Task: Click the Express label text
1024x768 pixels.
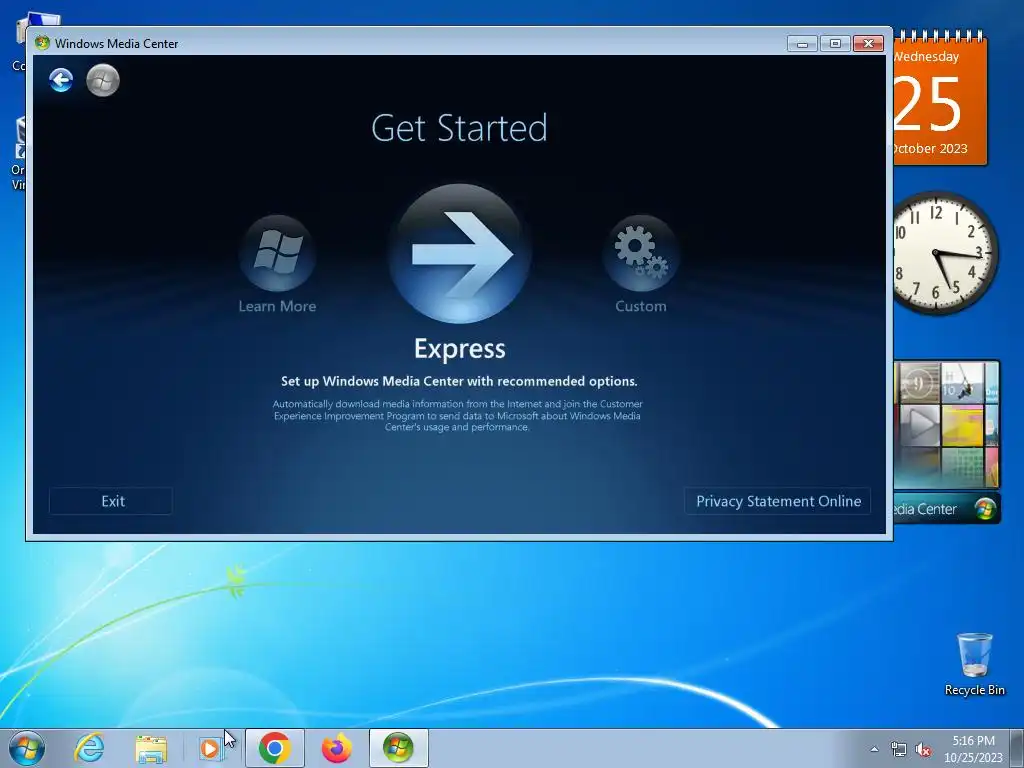Action: 460,349
